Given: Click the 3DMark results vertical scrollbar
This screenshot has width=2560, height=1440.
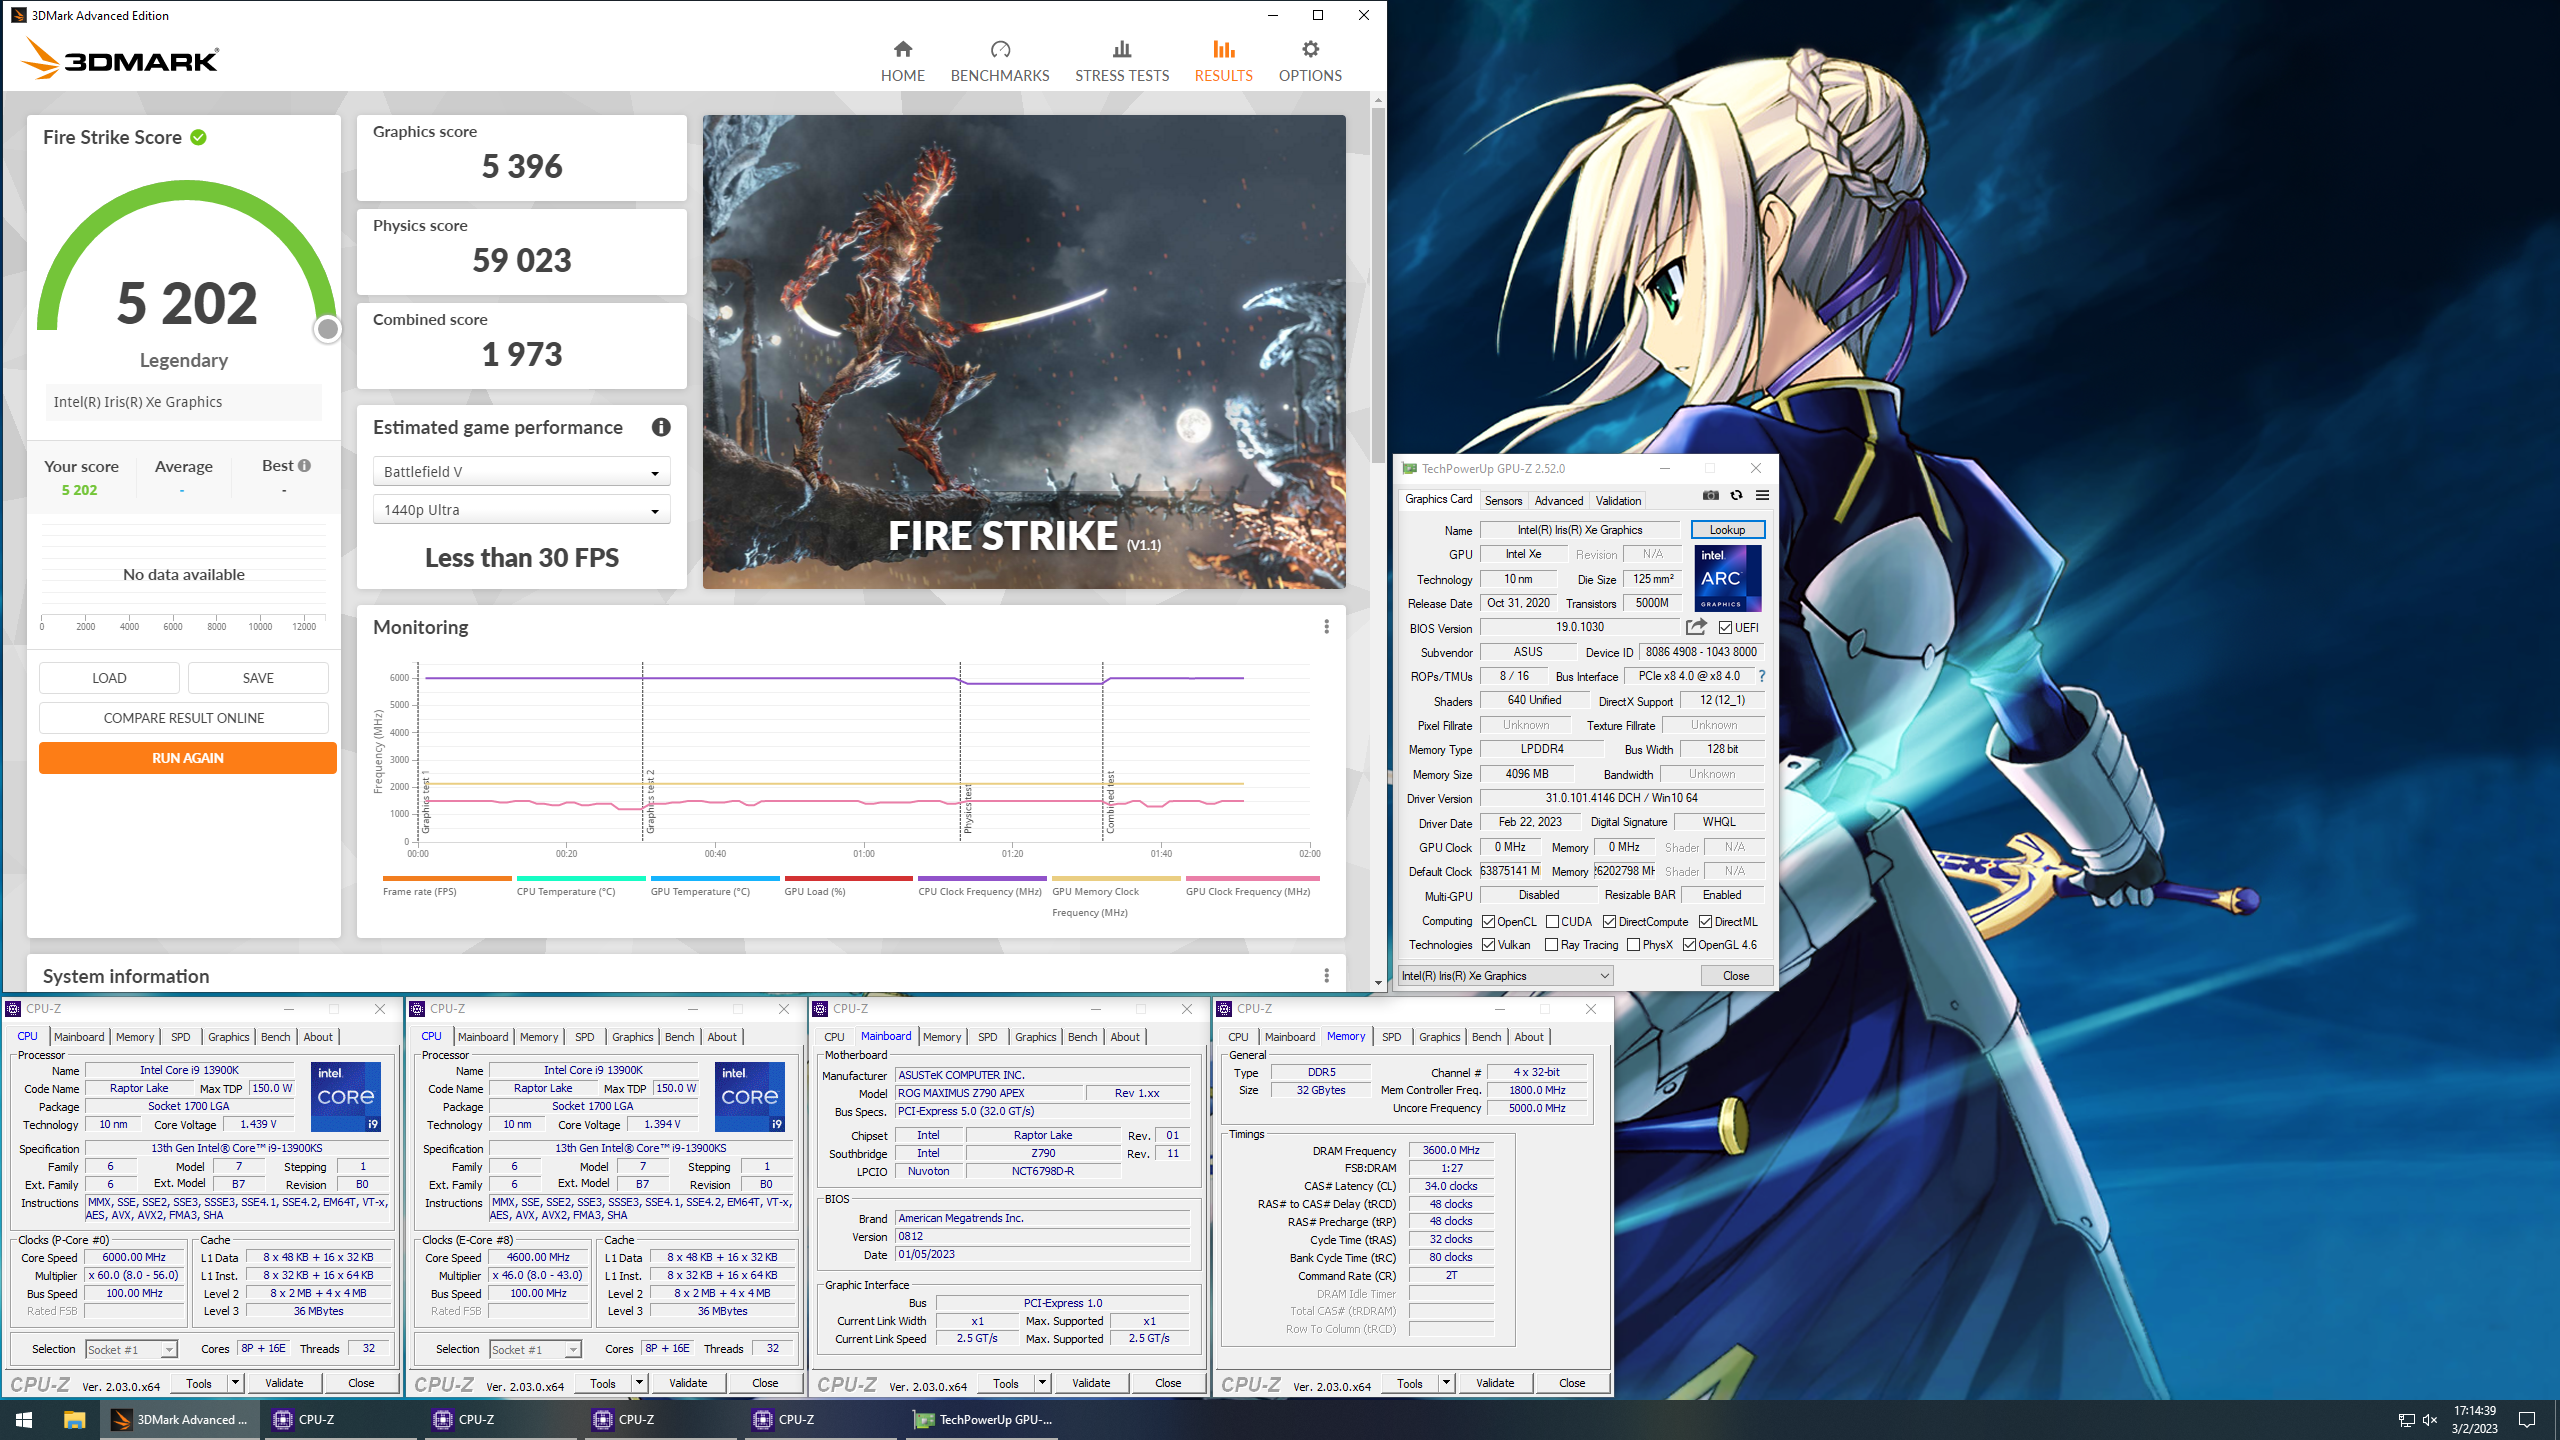Looking at the screenshot, I should click(x=1378, y=285).
